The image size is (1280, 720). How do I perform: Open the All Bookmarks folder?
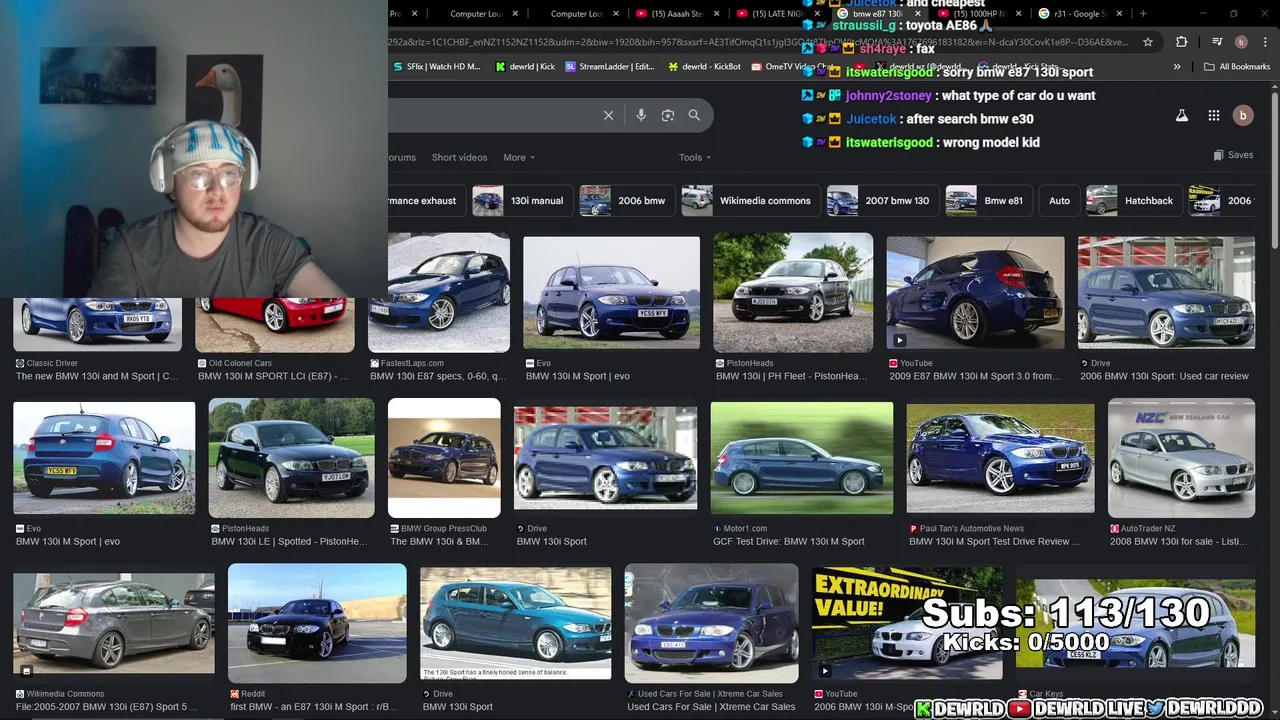pyautogui.click(x=1237, y=67)
